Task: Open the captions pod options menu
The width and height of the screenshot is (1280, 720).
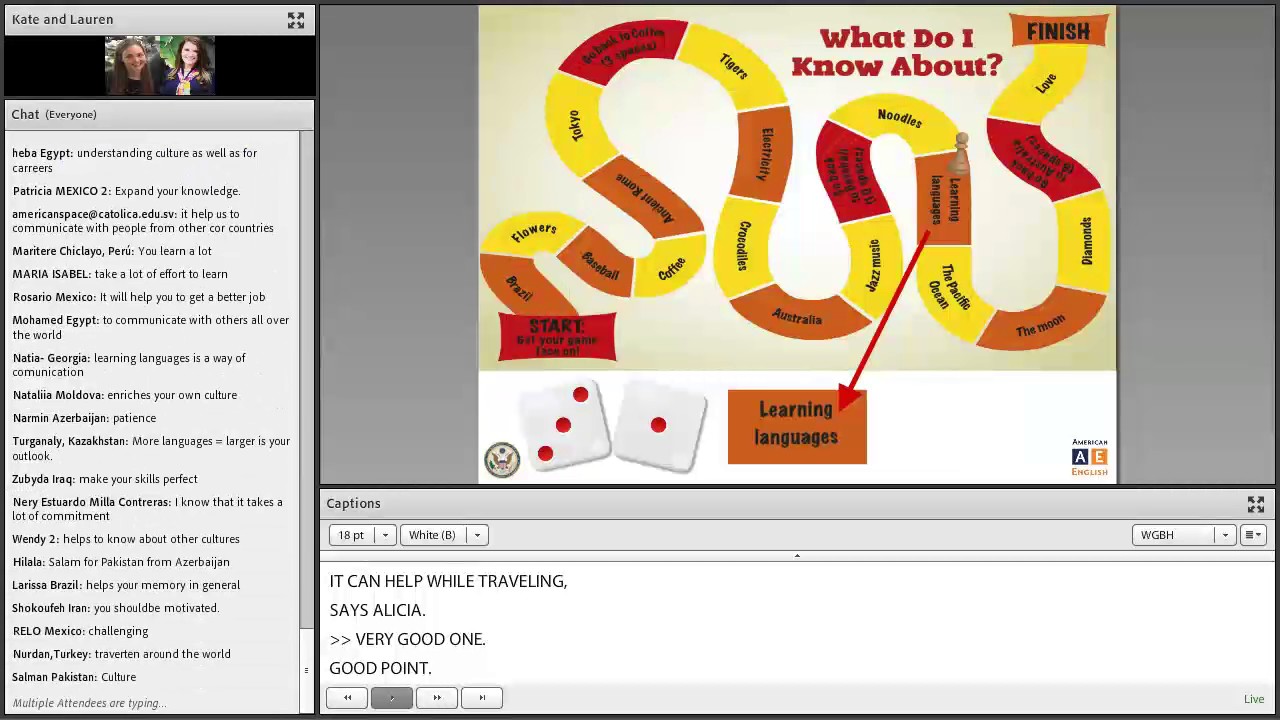Action: (1253, 535)
